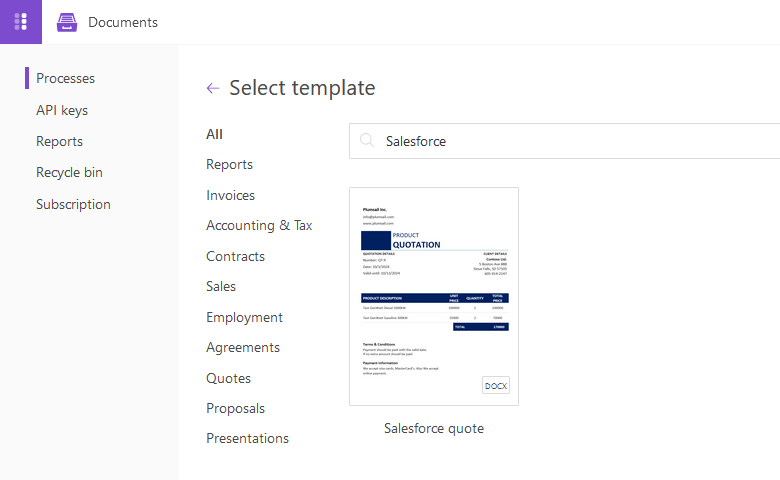Click the Salesforce quote template label
Screen dimensions: 780x480
click(434, 429)
